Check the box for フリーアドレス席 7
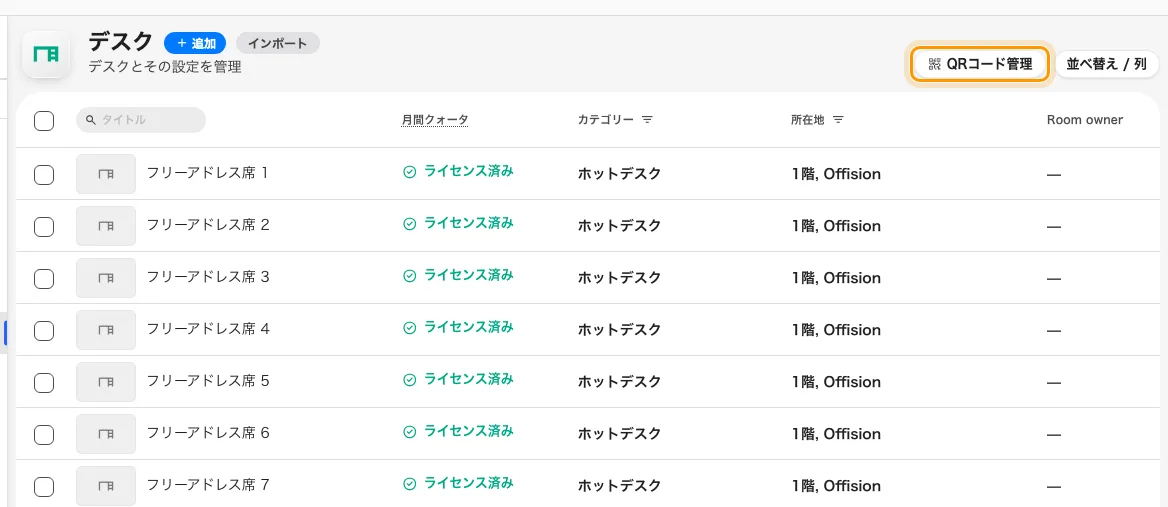The height and width of the screenshot is (507, 1168). pyautogui.click(x=44, y=488)
